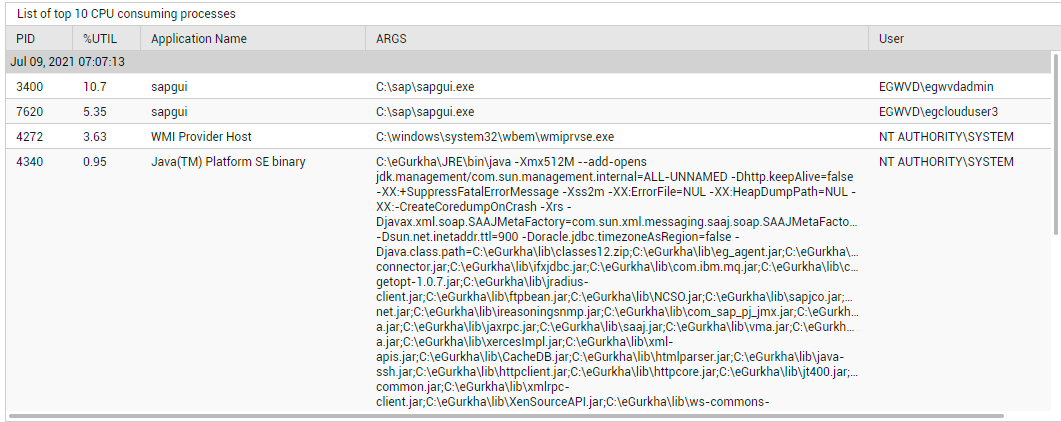Click the horizontal scrollbar at the bottom
The height and width of the screenshot is (422, 1061).
[506, 416]
